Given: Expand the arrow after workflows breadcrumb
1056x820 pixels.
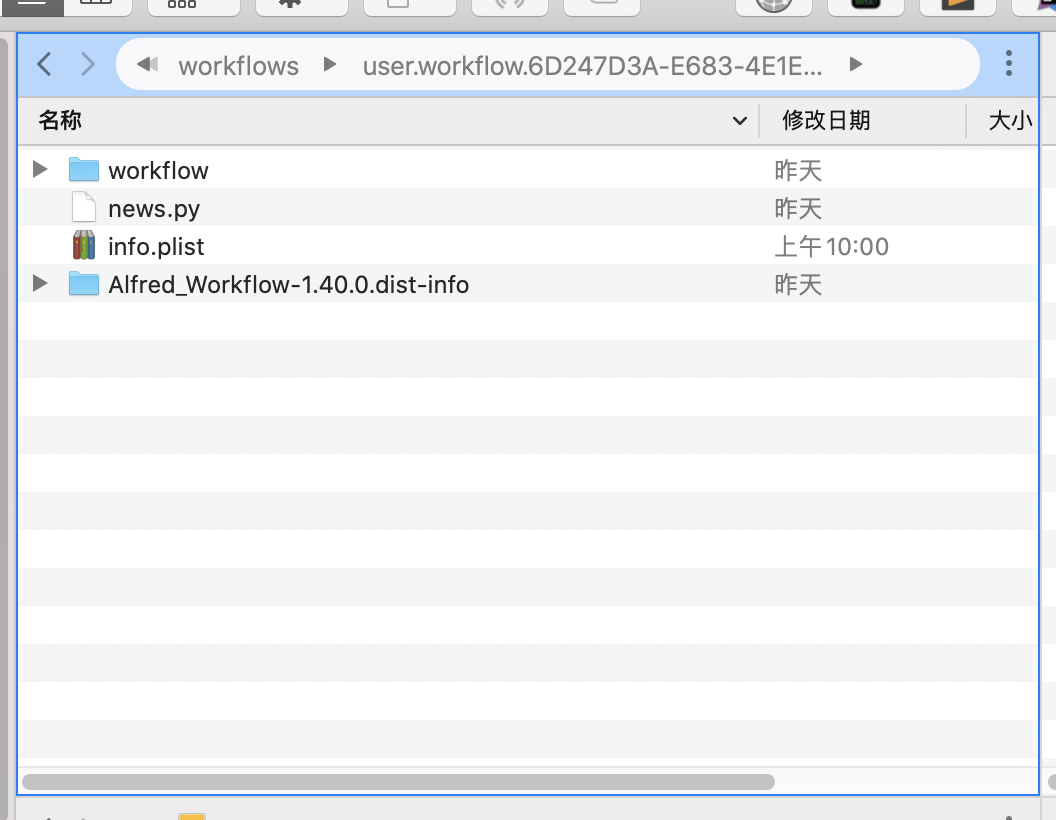Looking at the screenshot, I should (x=330, y=65).
